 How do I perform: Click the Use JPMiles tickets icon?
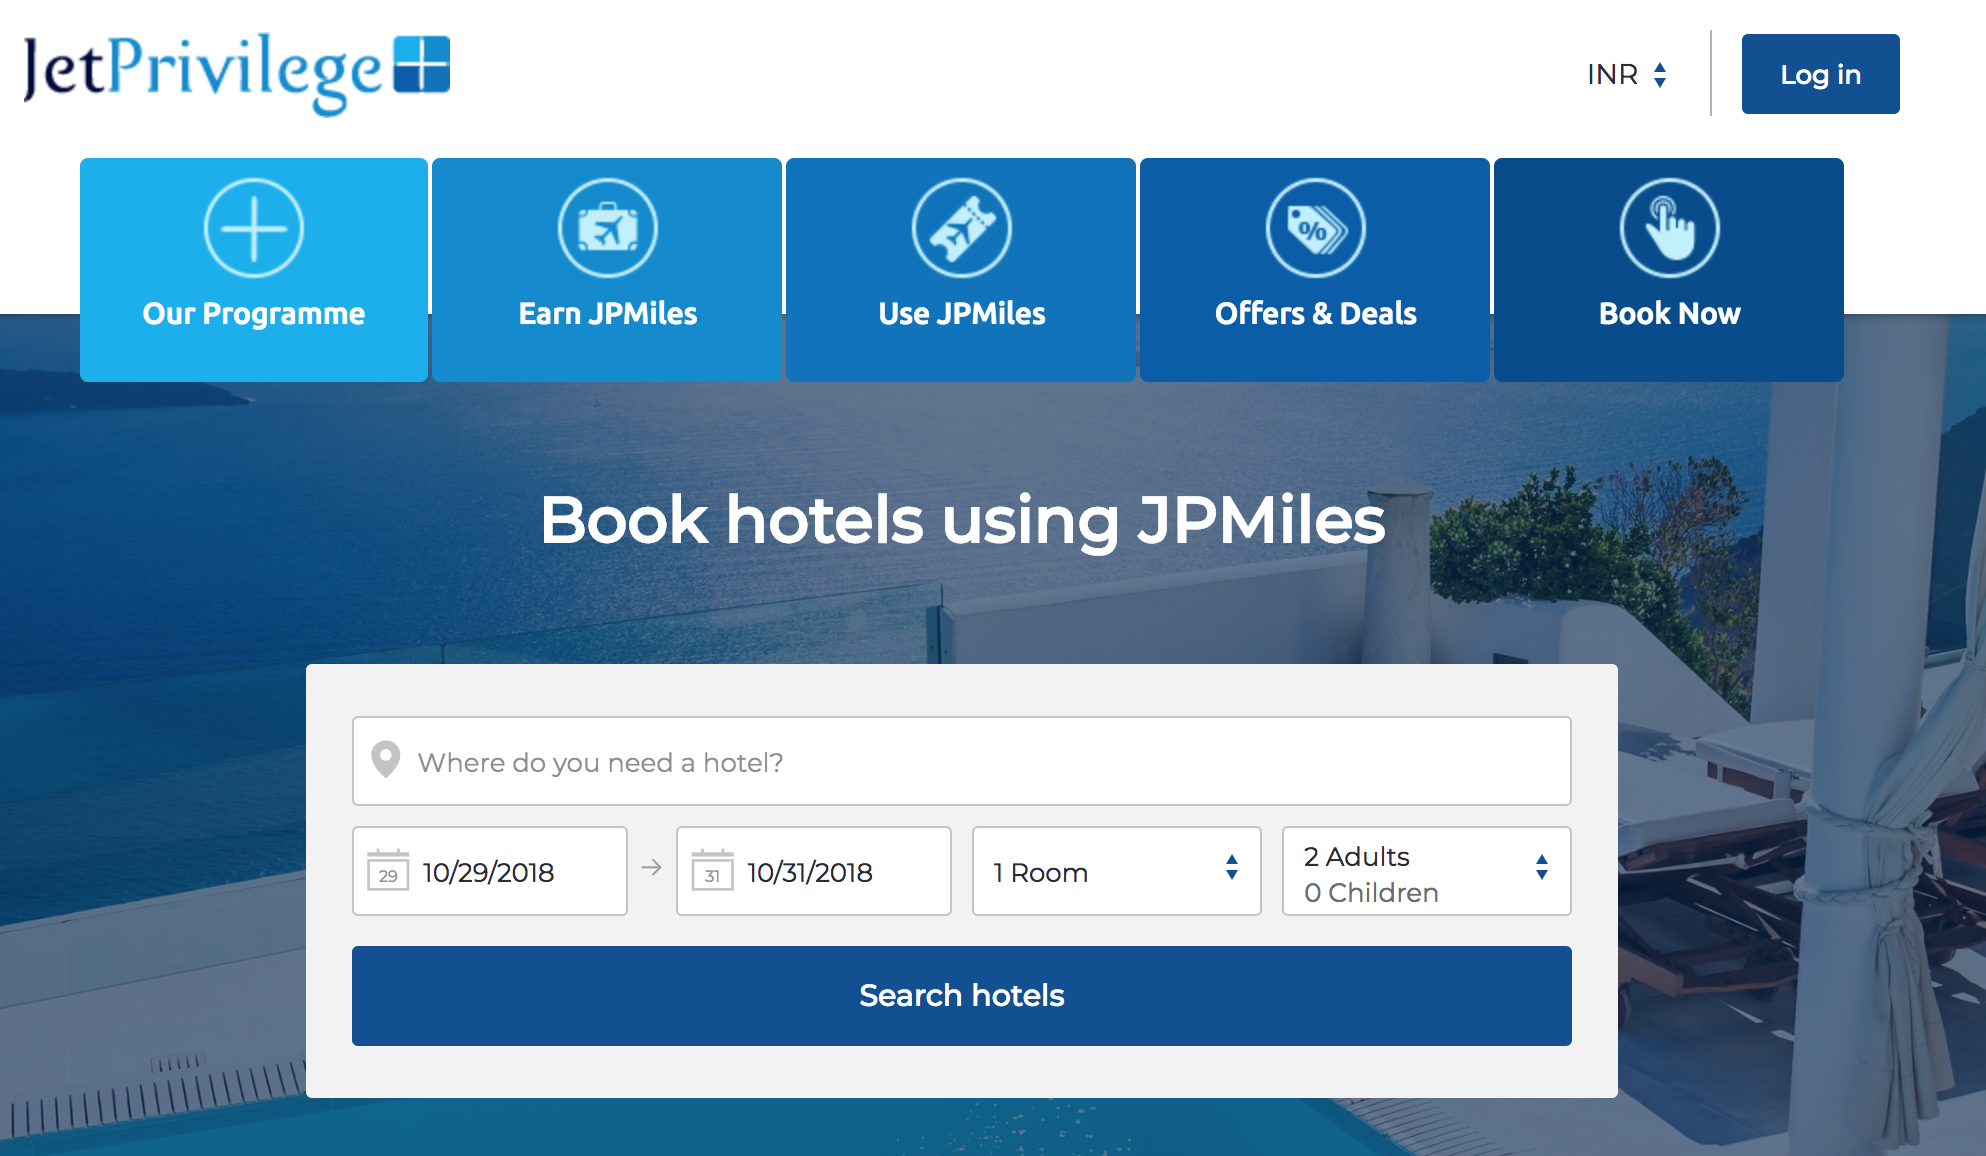tap(960, 228)
